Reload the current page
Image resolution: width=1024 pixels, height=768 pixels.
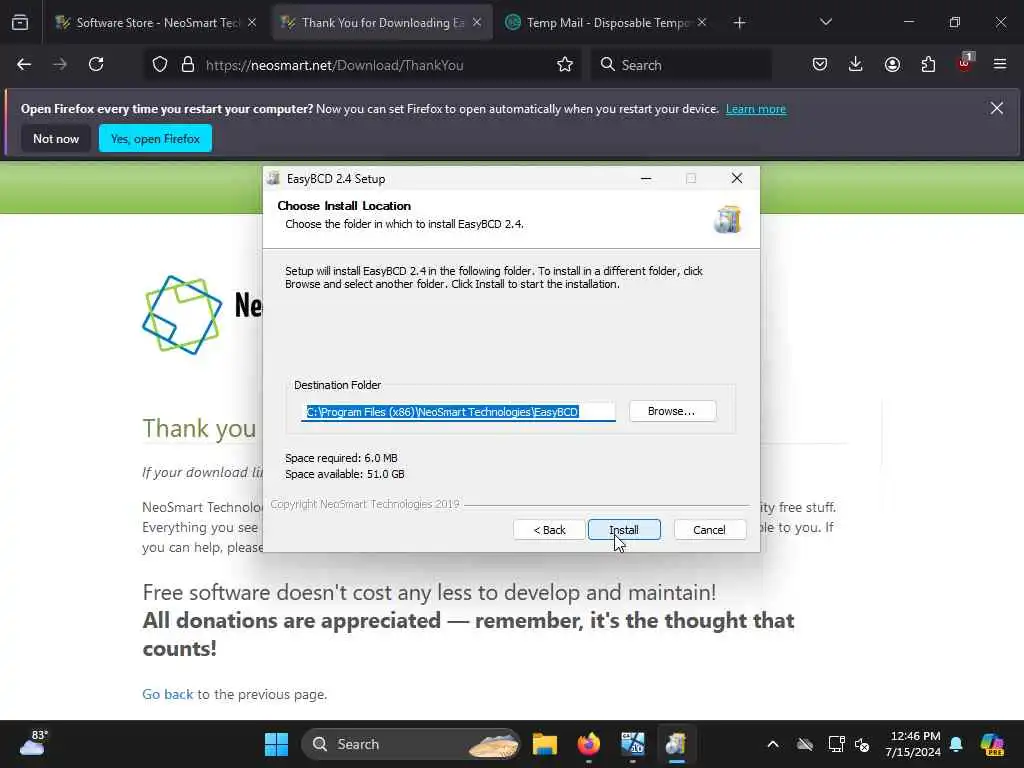tap(96, 65)
